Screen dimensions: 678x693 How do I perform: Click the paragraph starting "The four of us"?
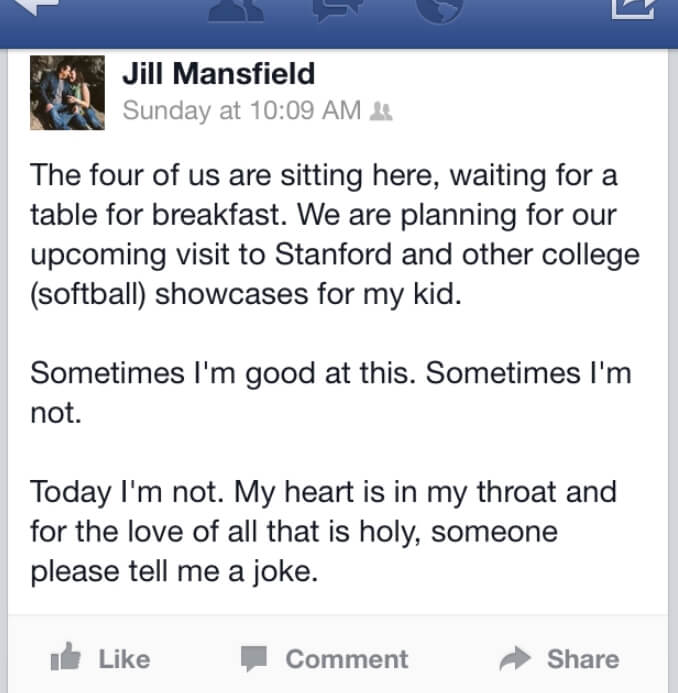(x=335, y=235)
